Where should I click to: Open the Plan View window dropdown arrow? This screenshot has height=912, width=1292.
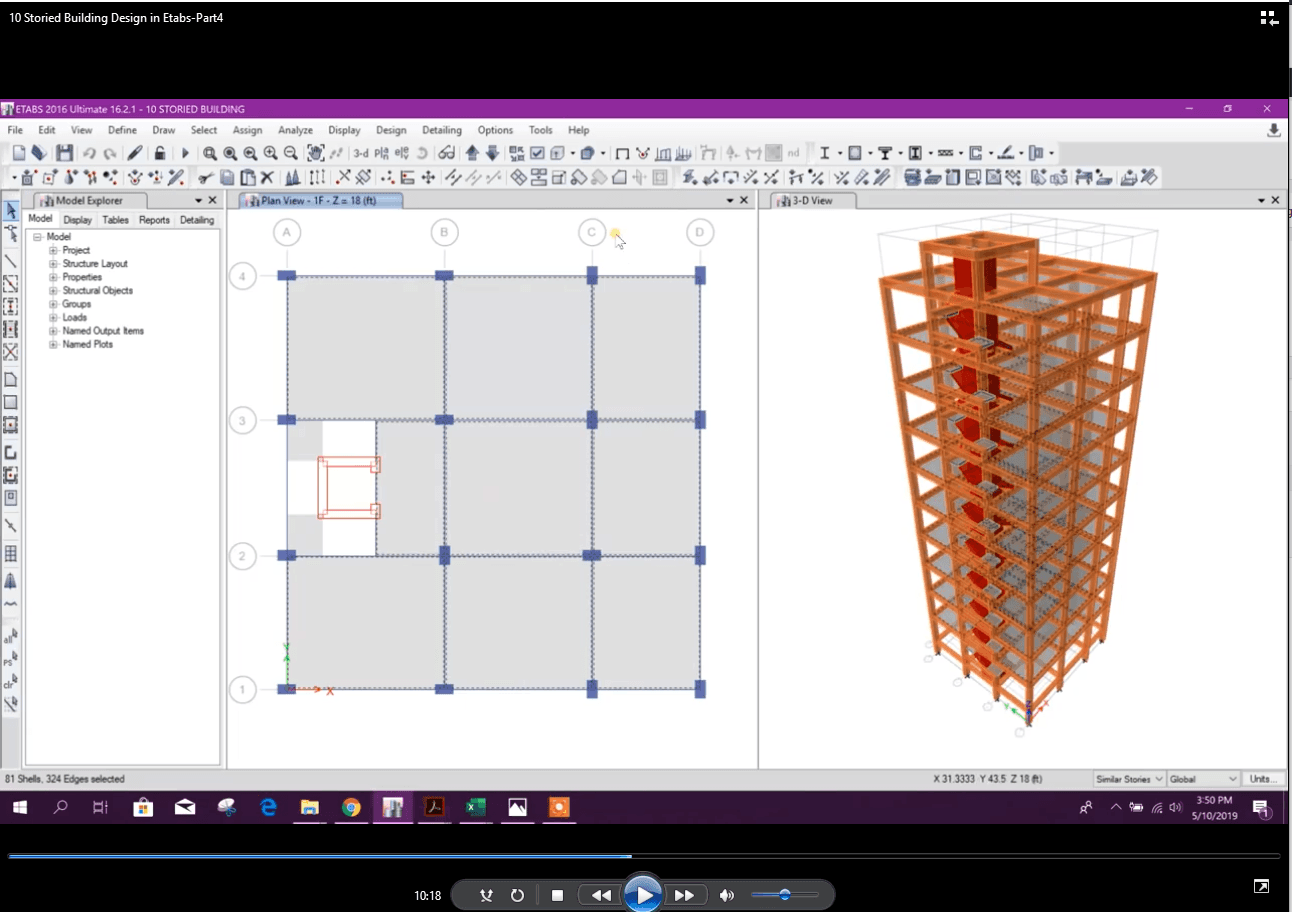pyautogui.click(x=729, y=201)
